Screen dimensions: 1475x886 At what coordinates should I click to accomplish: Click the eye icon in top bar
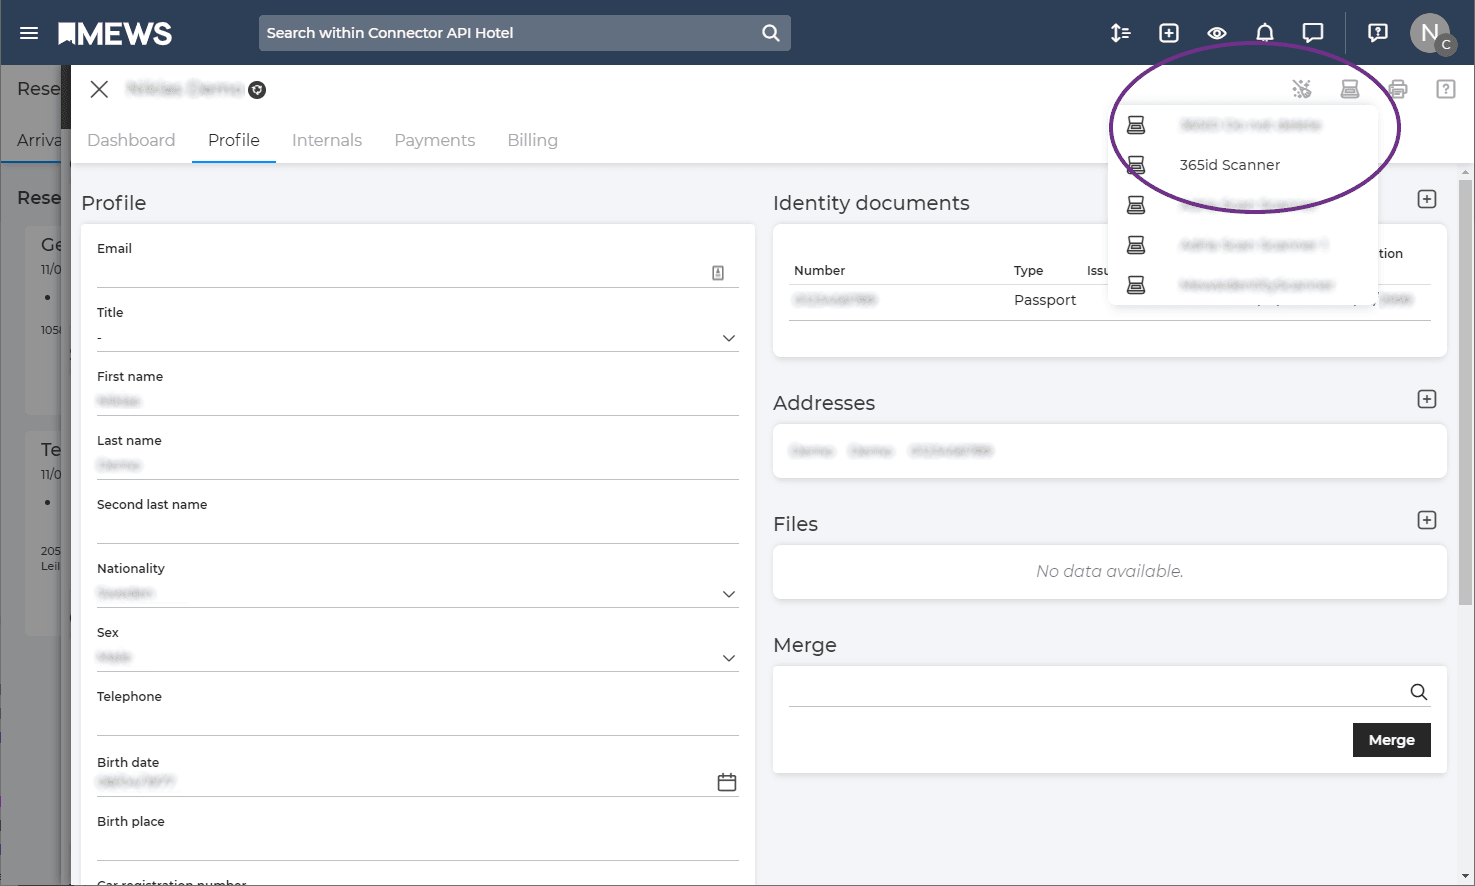click(1216, 33)
